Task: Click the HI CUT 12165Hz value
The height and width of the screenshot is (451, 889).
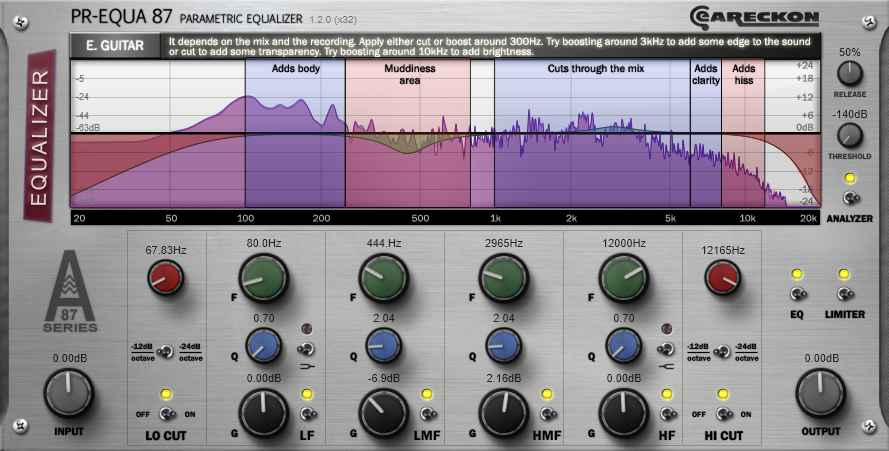Action: click(x=722, y=250)
